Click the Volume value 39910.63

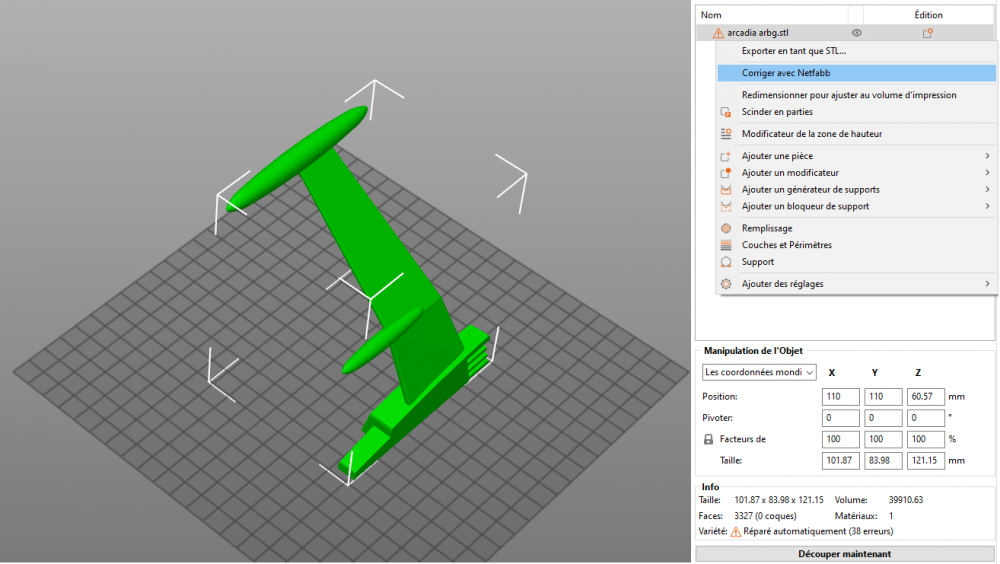point(906,500)
